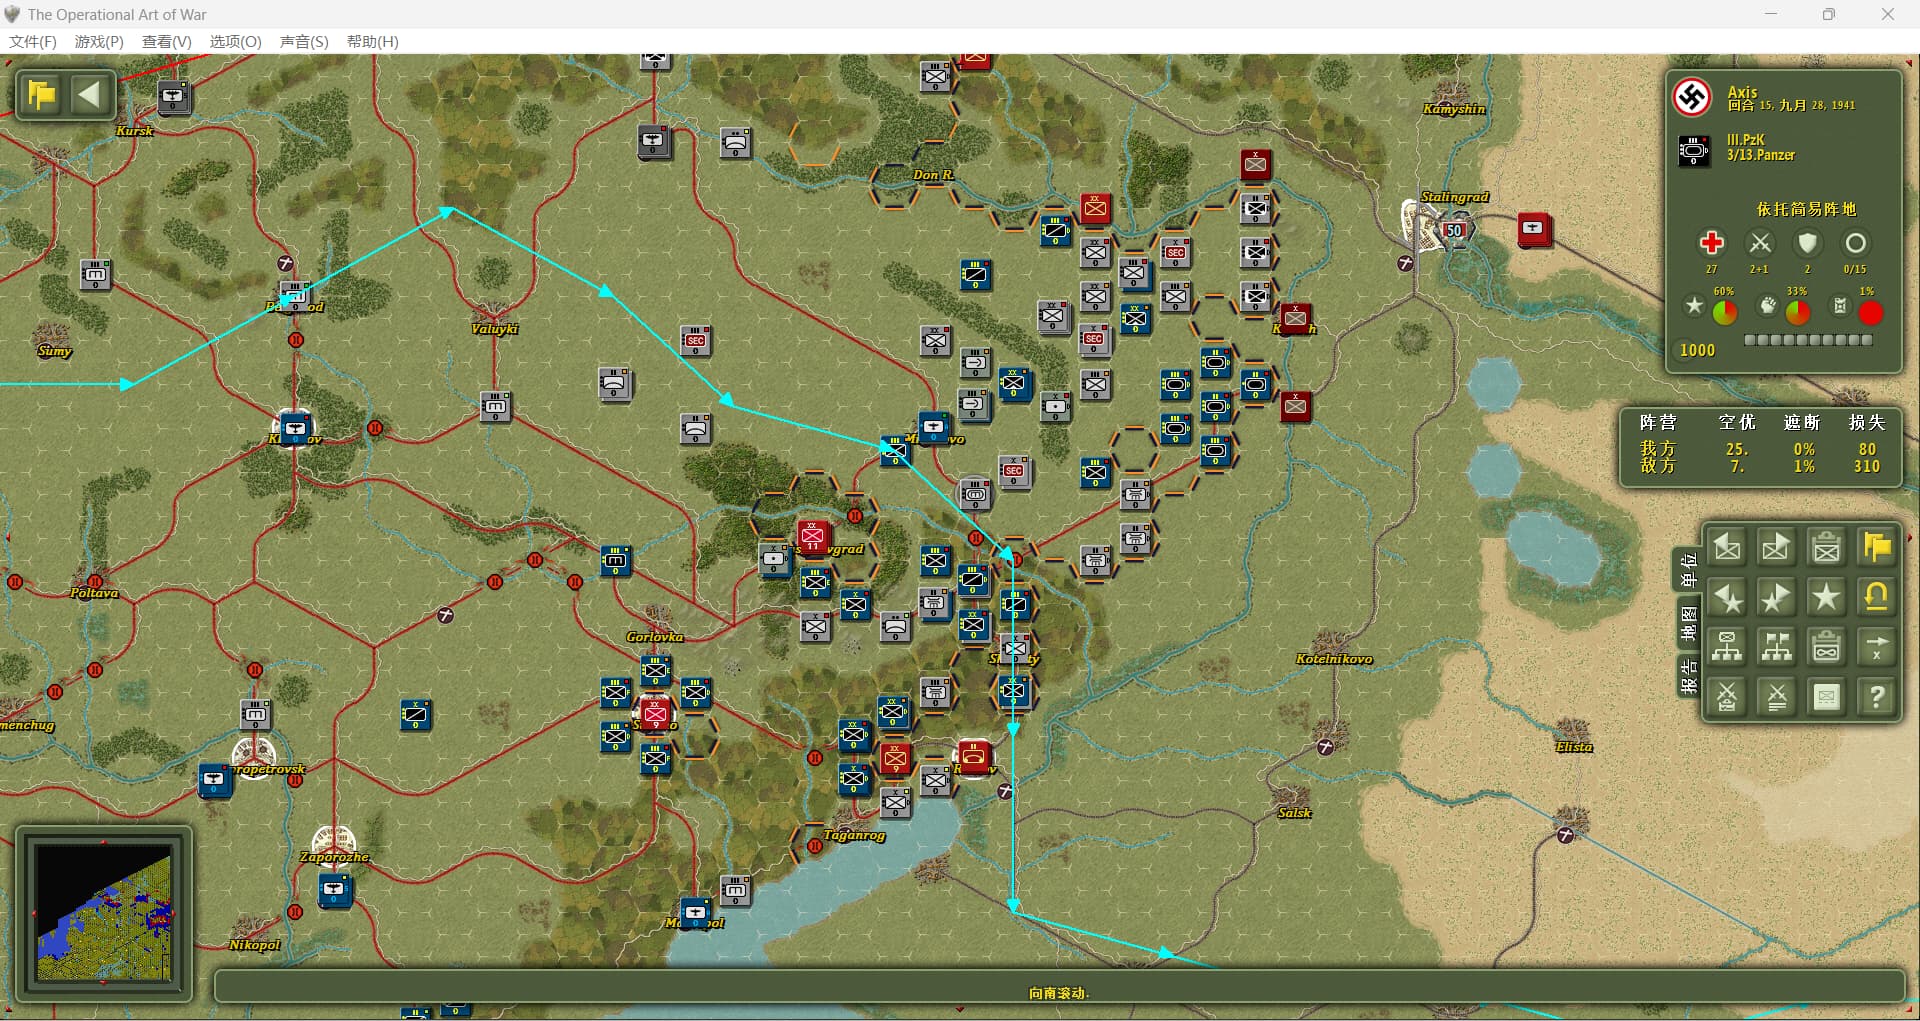
Task: Switch to the 报告 side tab
Action: pyautogui.click(x=1689, y=677)
